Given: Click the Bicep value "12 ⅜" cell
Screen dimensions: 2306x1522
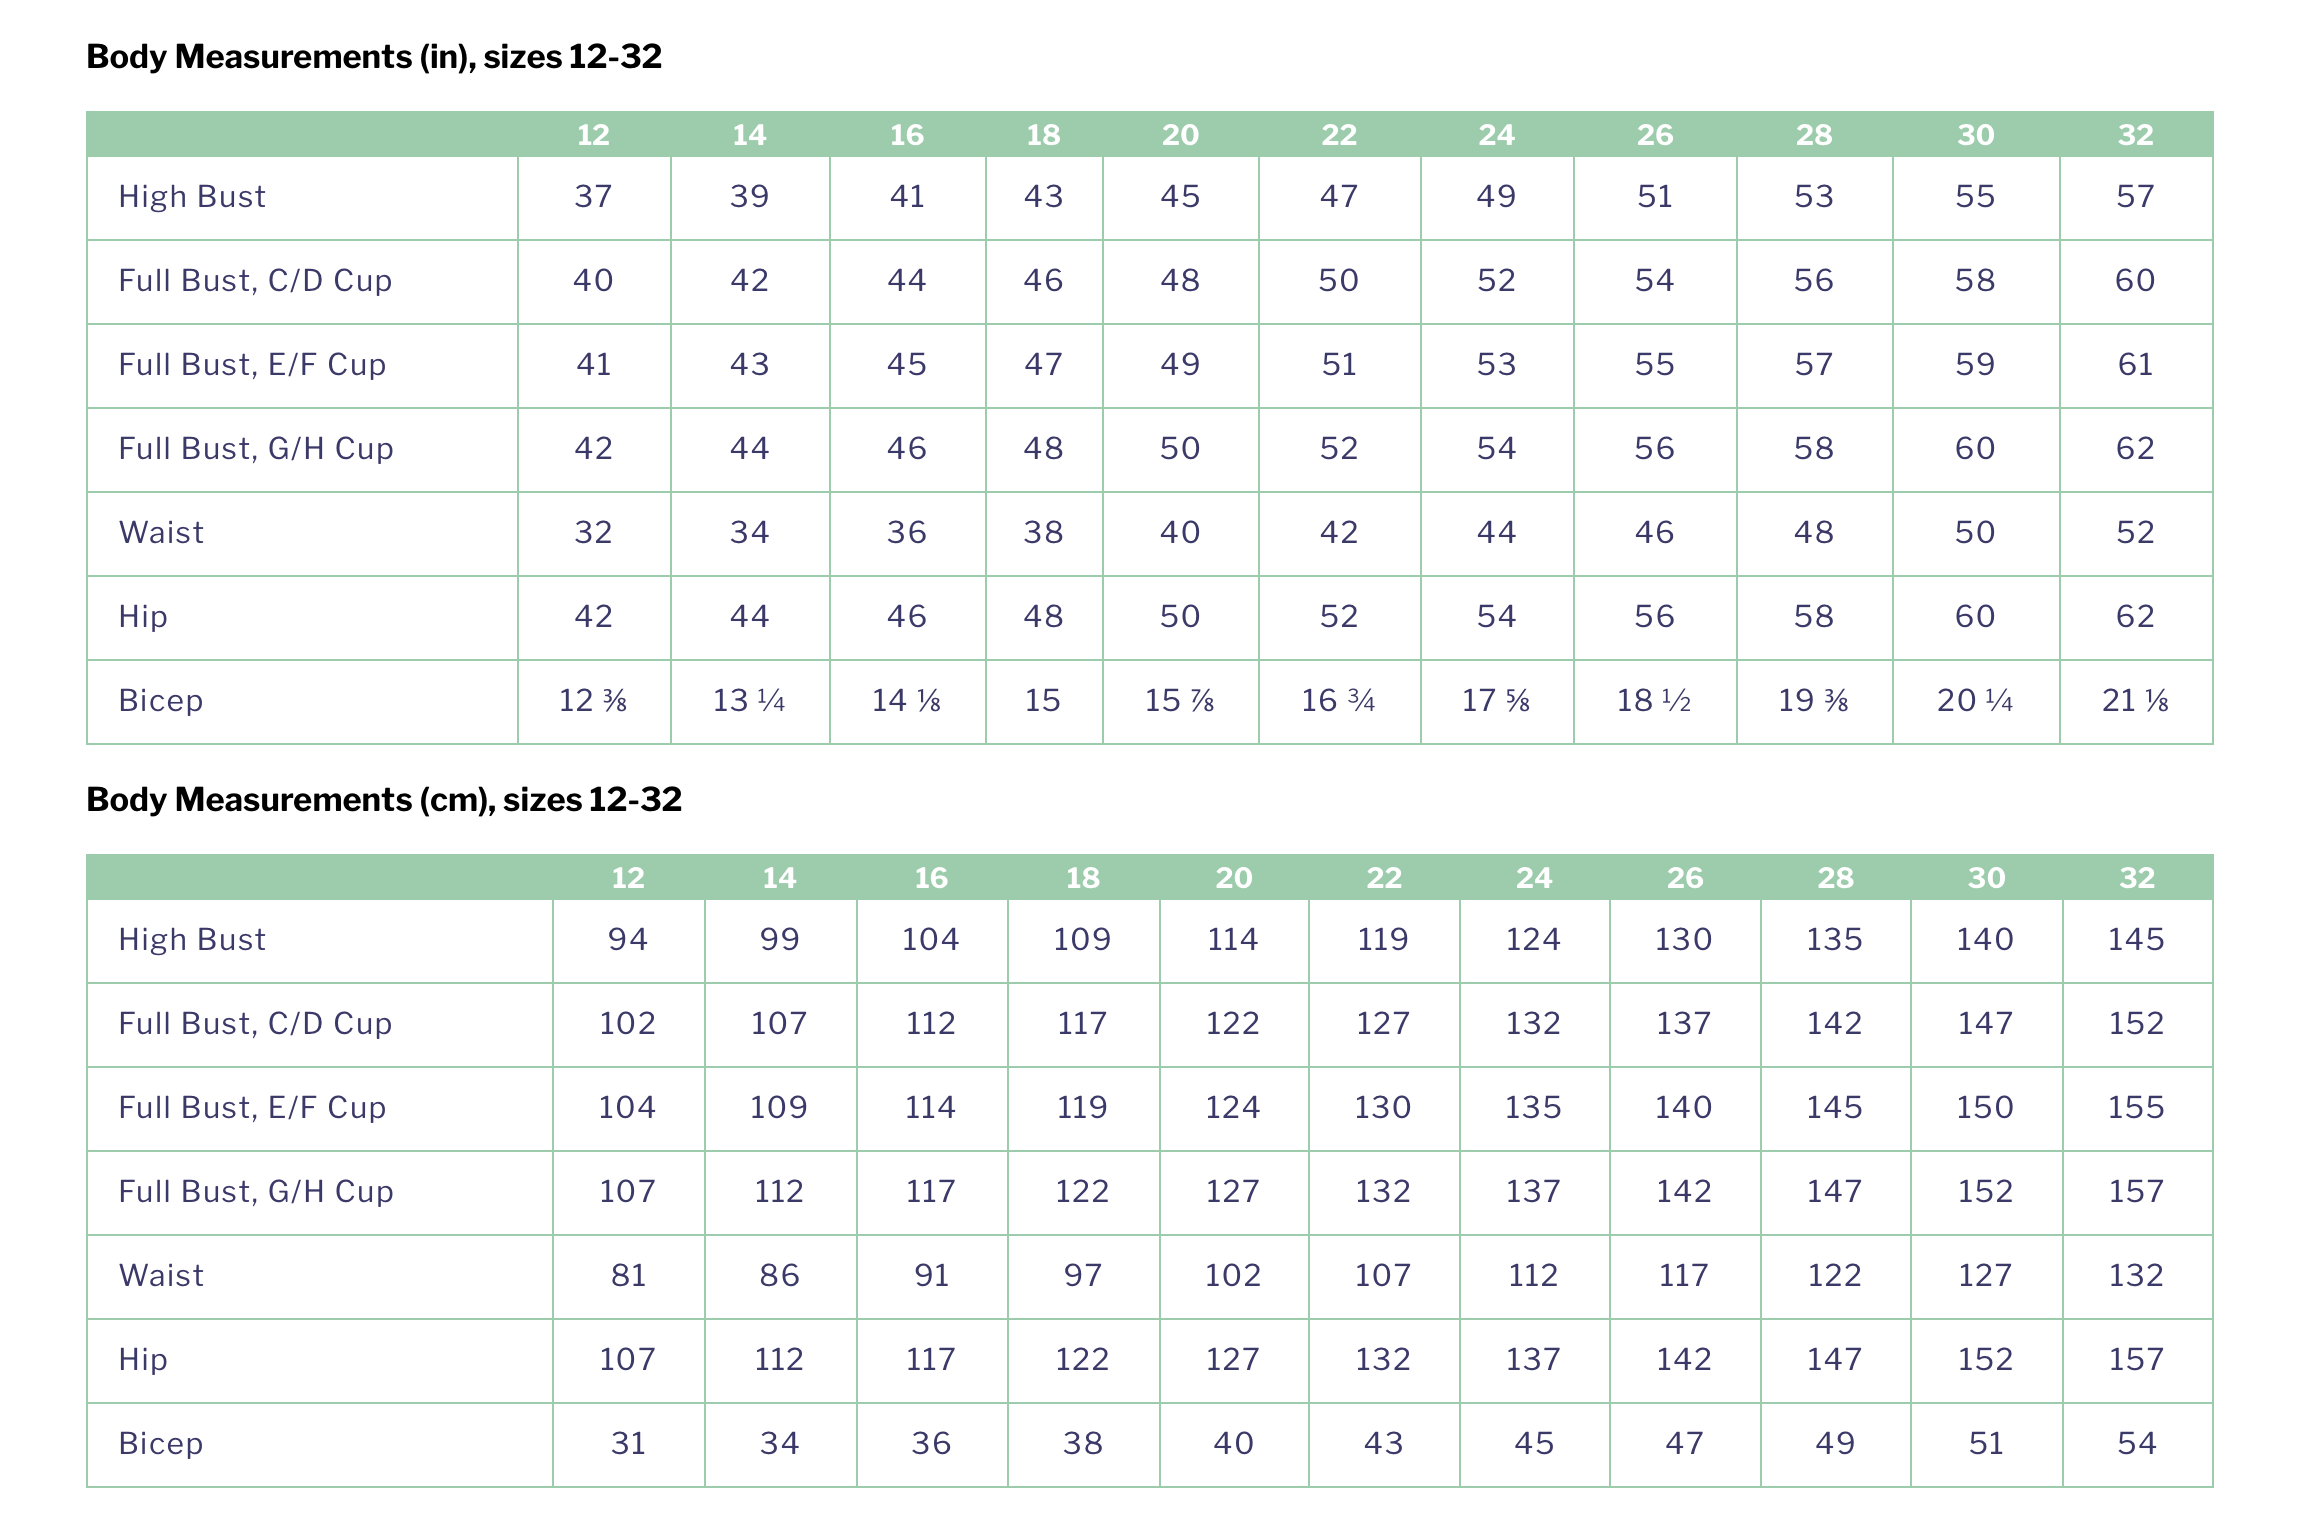Looking at the screenshot, I should coord(593,701).
